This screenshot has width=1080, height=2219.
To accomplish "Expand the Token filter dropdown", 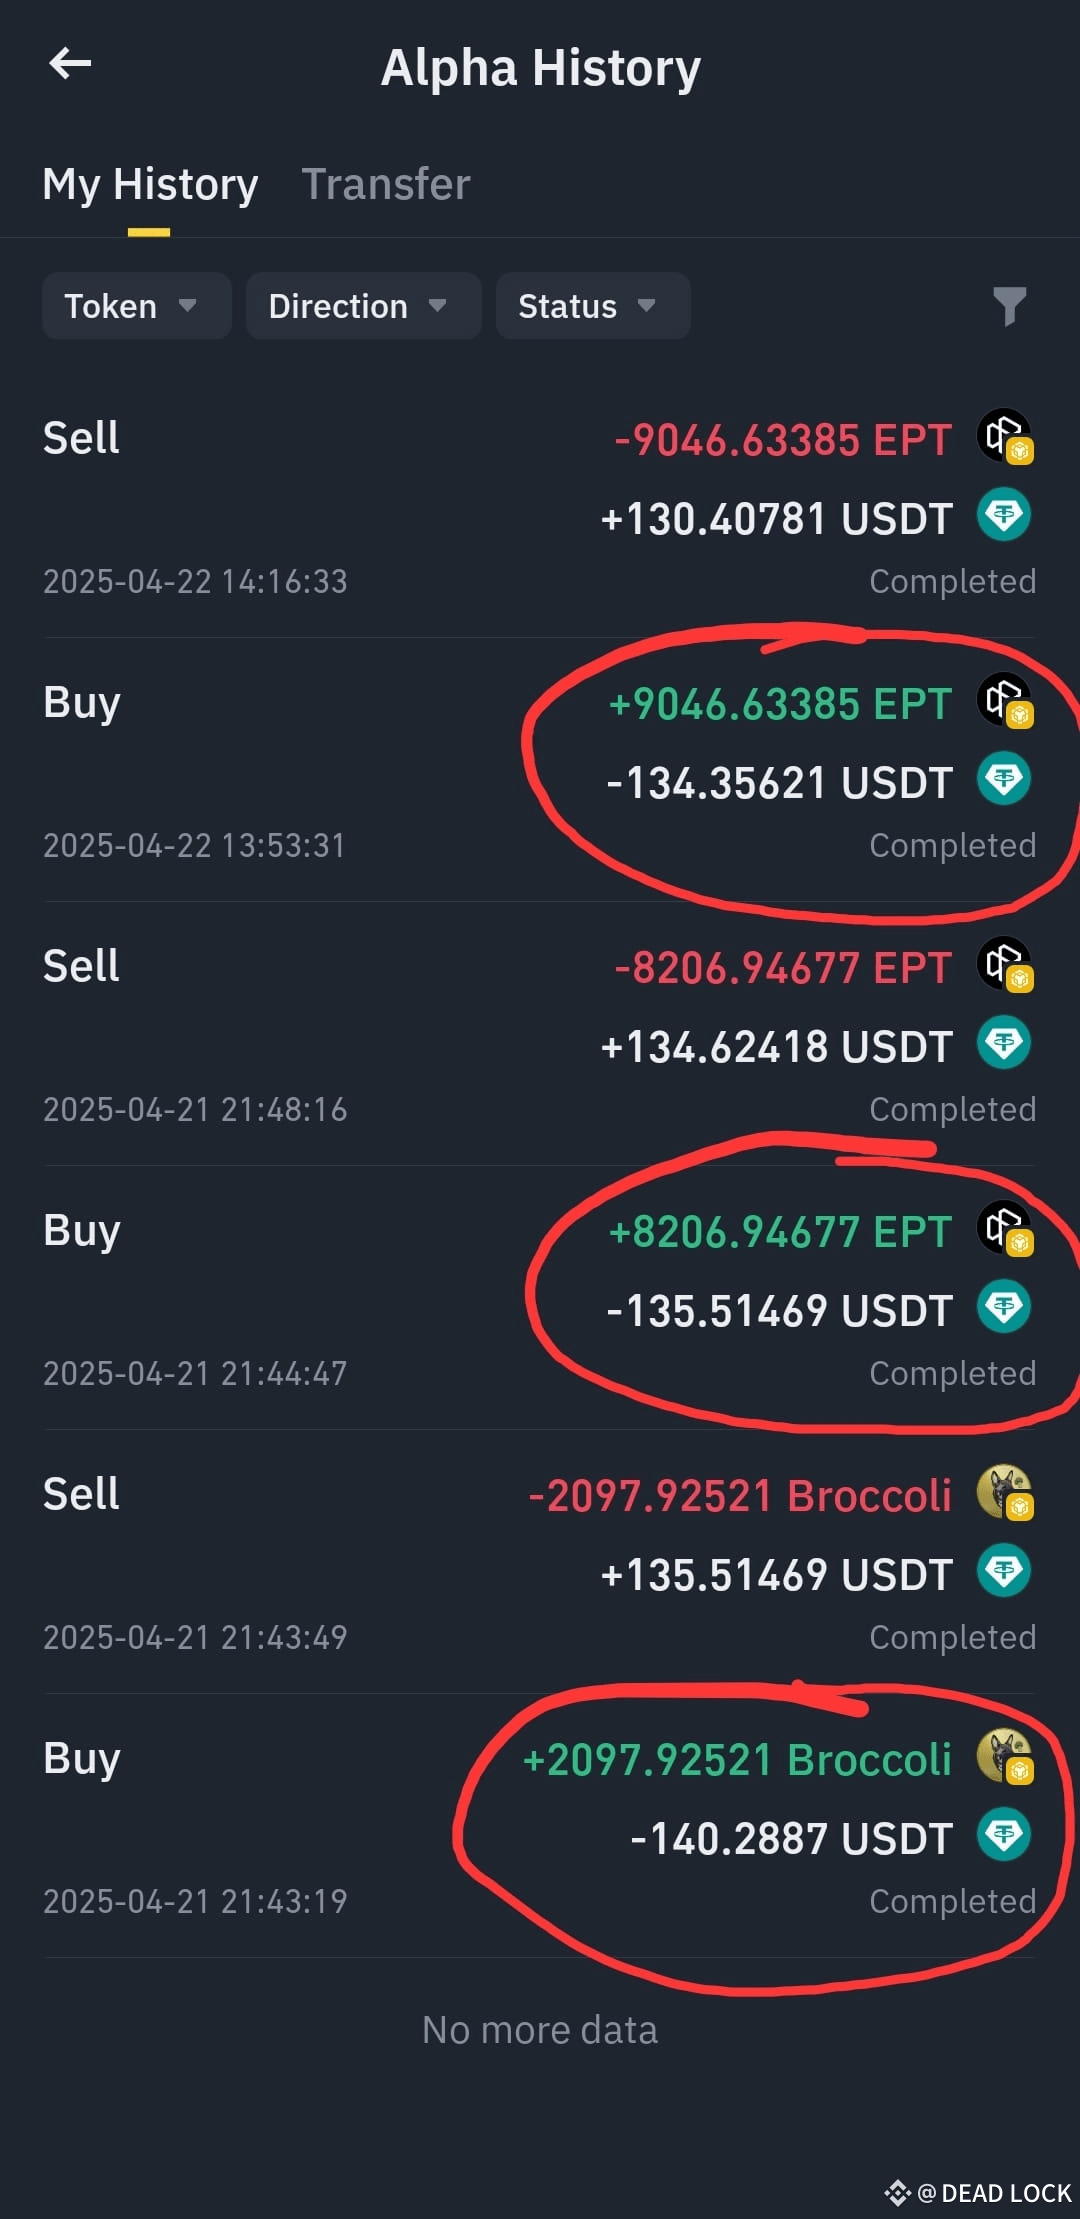I will tap(137, 306).
